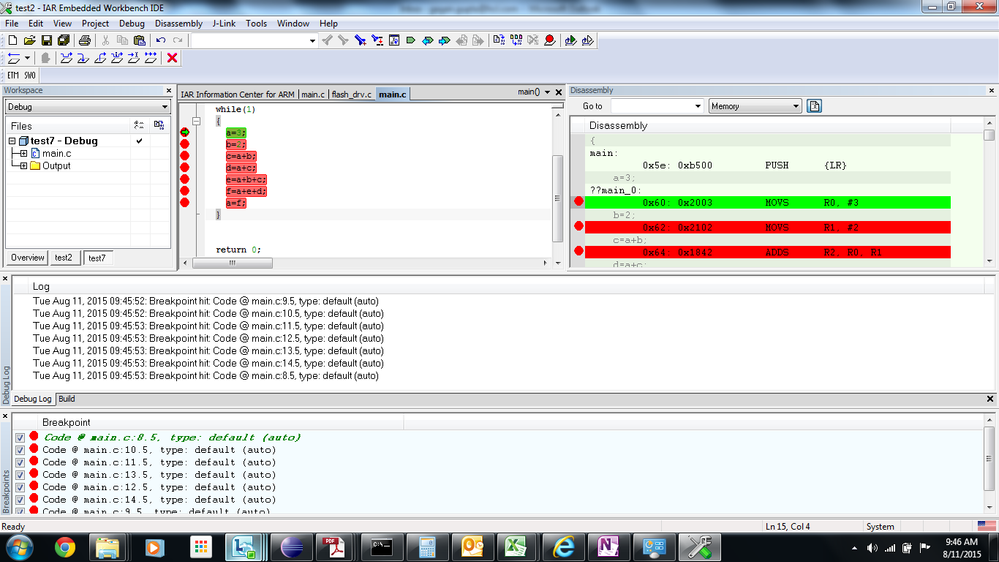Uncheck breakpoint Code @ main.c:8.5
This screenshot has height=562, width=999.
tap(20, 438)
